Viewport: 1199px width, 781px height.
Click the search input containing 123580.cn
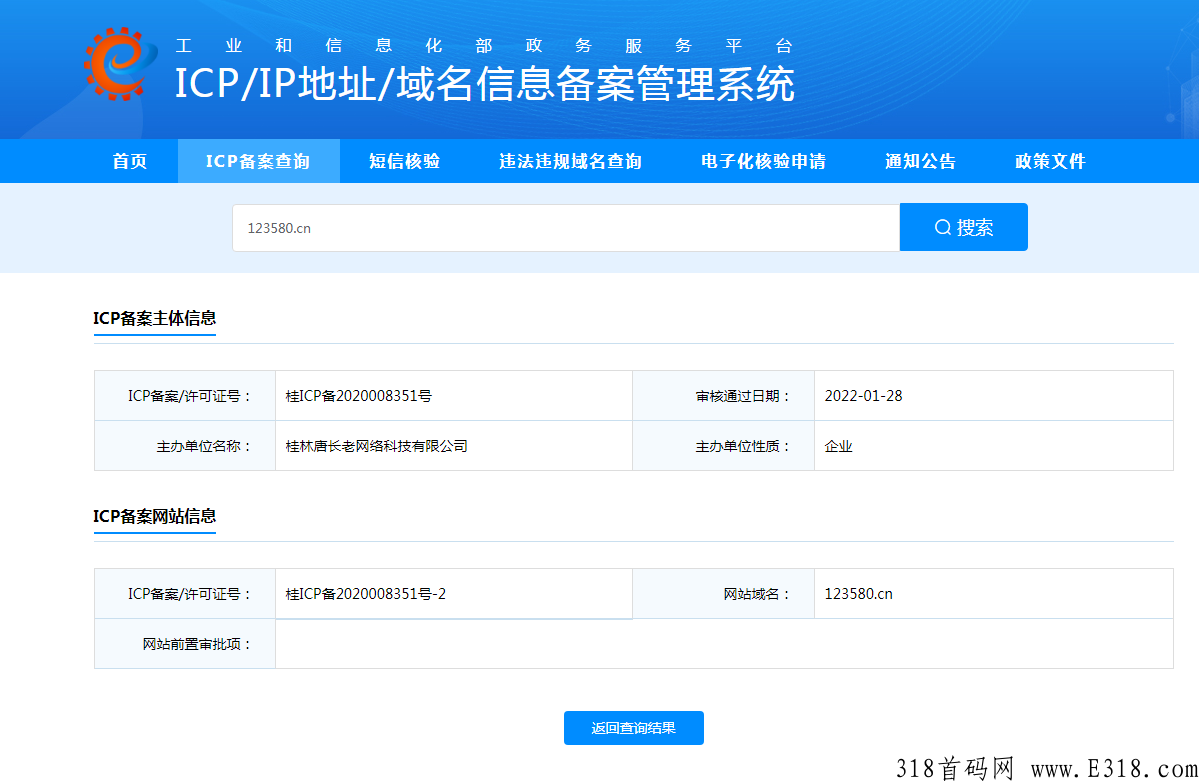pos(566,228)
